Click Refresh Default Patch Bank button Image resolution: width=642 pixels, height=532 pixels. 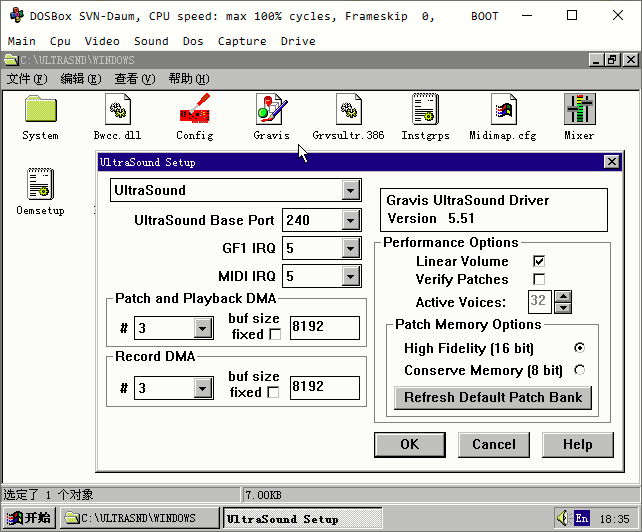click(493, 397)
